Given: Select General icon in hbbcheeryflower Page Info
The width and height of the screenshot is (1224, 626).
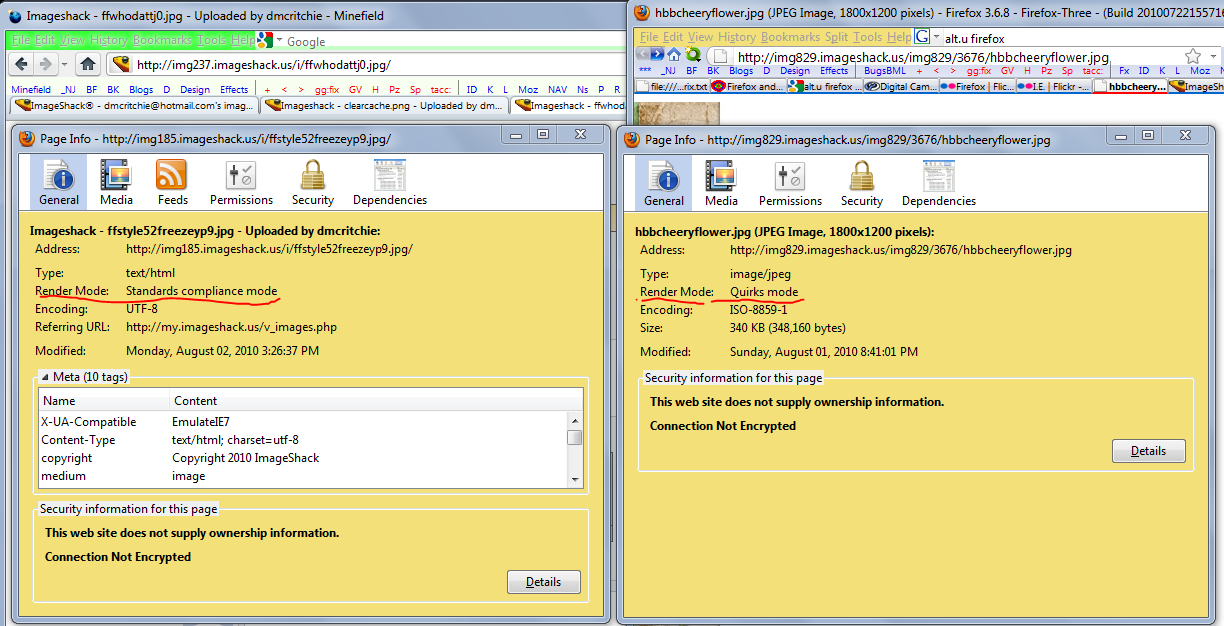Looking at the screenshot, I should 664,183.
